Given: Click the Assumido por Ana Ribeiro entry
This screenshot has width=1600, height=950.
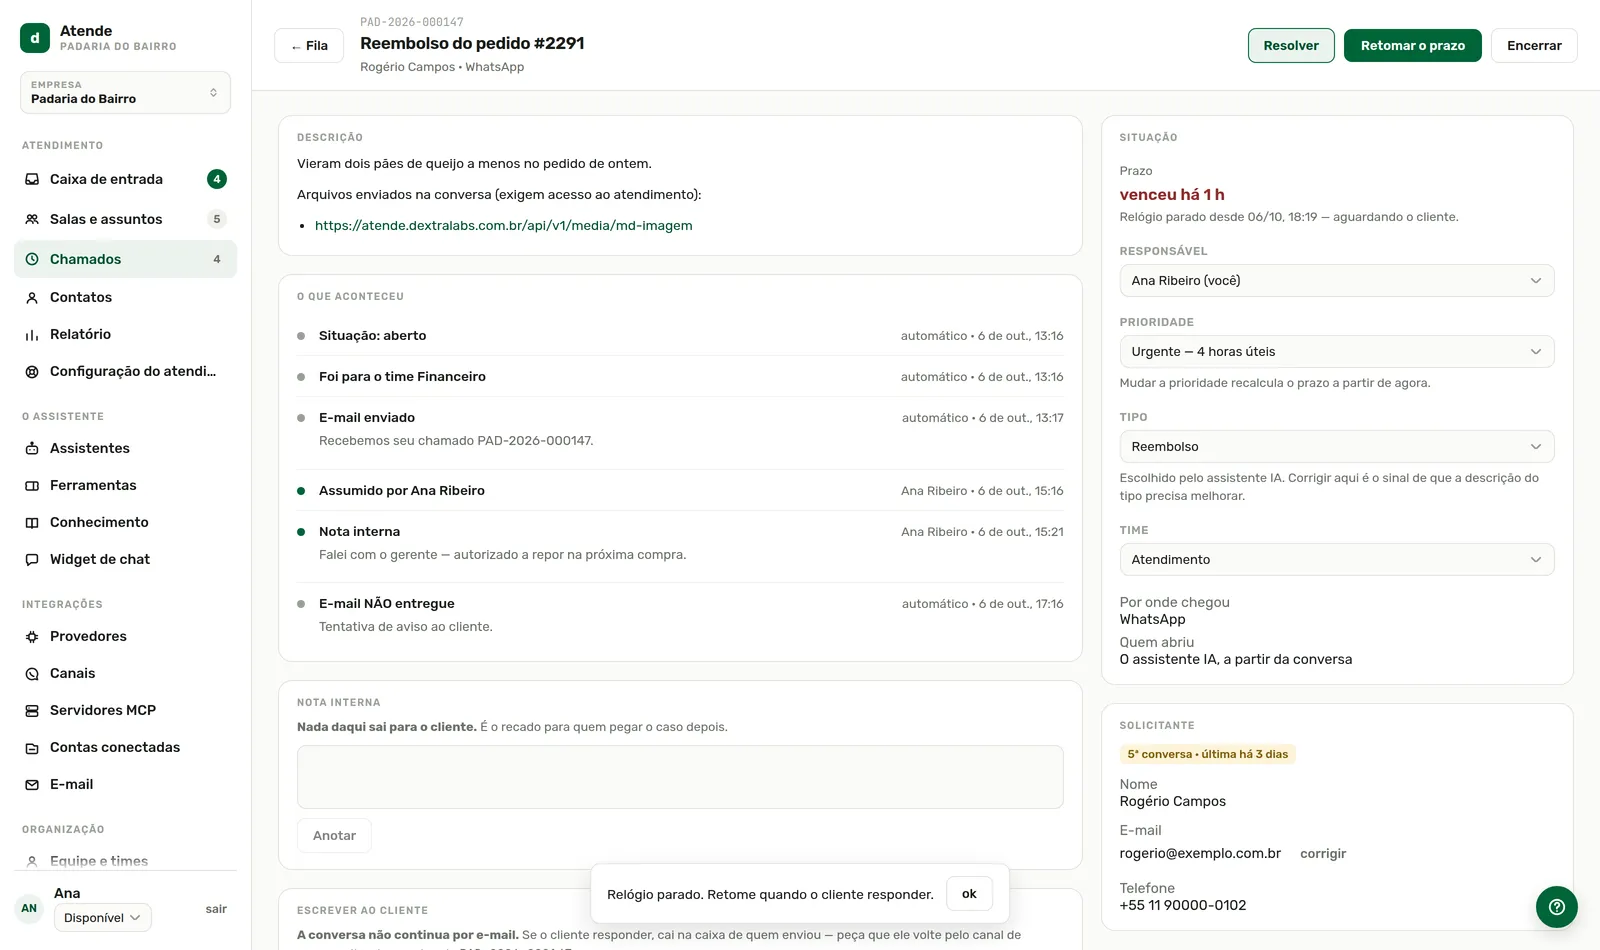Looking at the screenshot, I should (x=680, y=491).
